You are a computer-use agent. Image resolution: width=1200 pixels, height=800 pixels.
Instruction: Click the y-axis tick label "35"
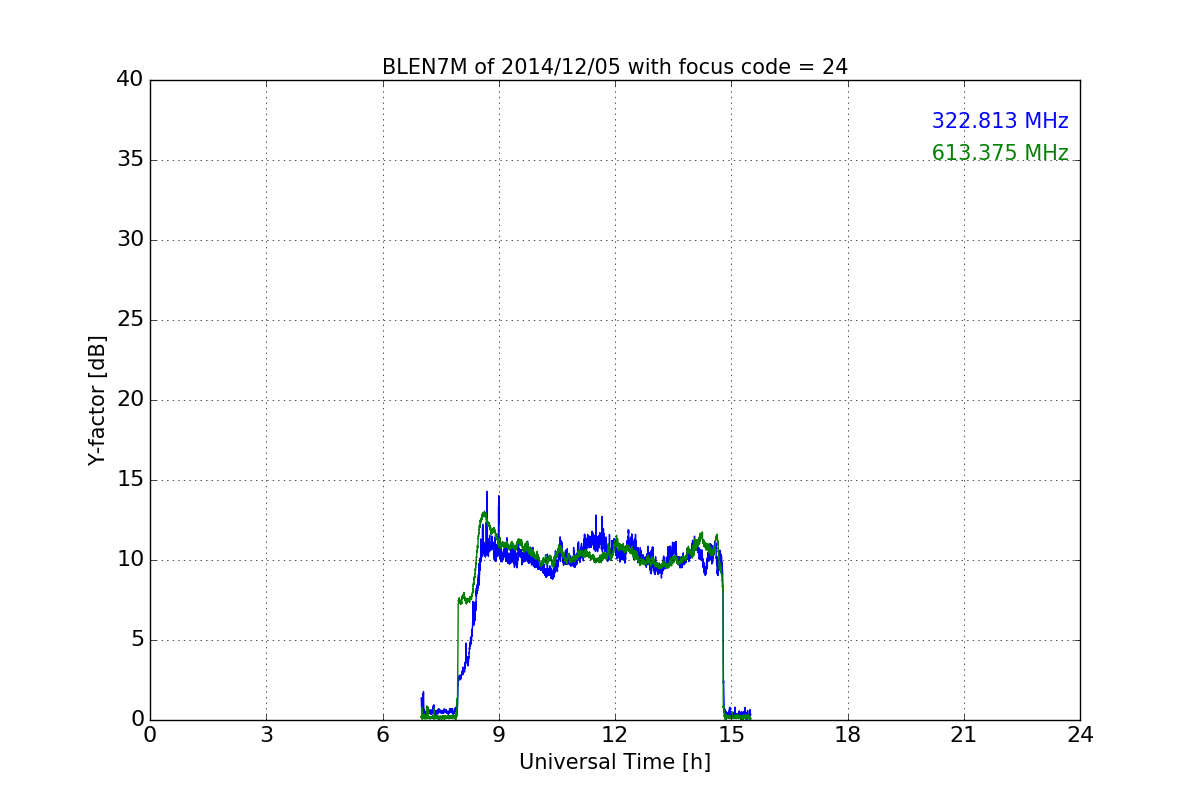click(130, 160)
